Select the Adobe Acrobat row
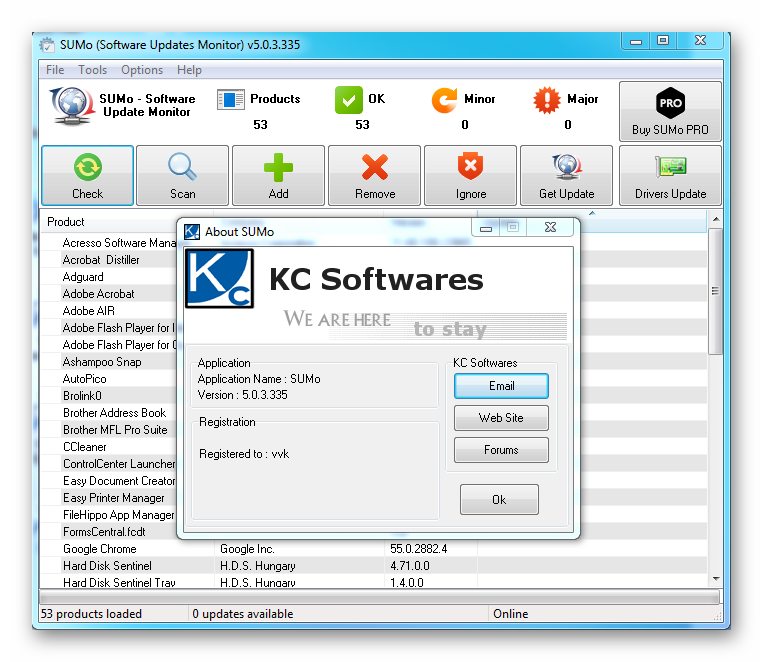 (99, 294)
